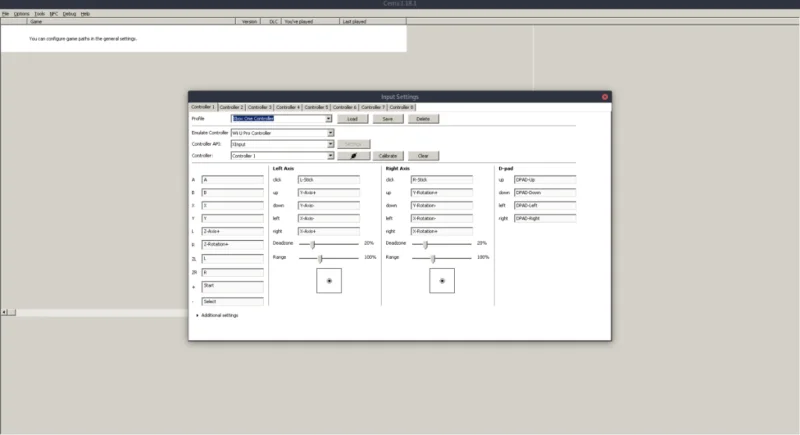Click the Last played column header
This screenshot has height=435, width=800.
pos(373,21)
